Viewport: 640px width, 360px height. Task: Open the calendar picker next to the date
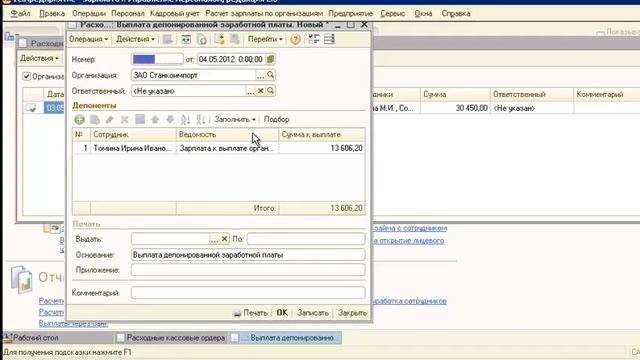click(270, 59)
